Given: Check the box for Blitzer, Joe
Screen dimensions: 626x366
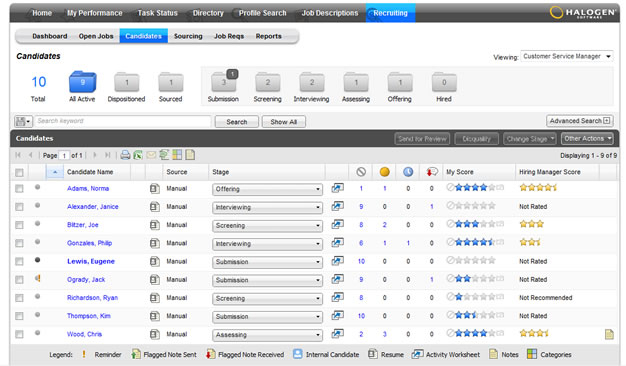Looking at the screenshot, I should click(19, 225).
